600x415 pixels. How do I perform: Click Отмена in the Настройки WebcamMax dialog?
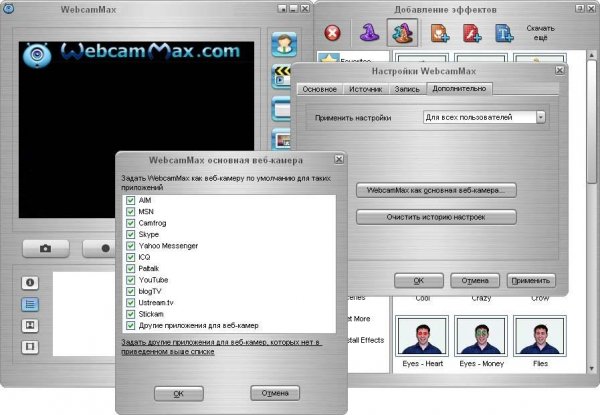pos(475,280)
